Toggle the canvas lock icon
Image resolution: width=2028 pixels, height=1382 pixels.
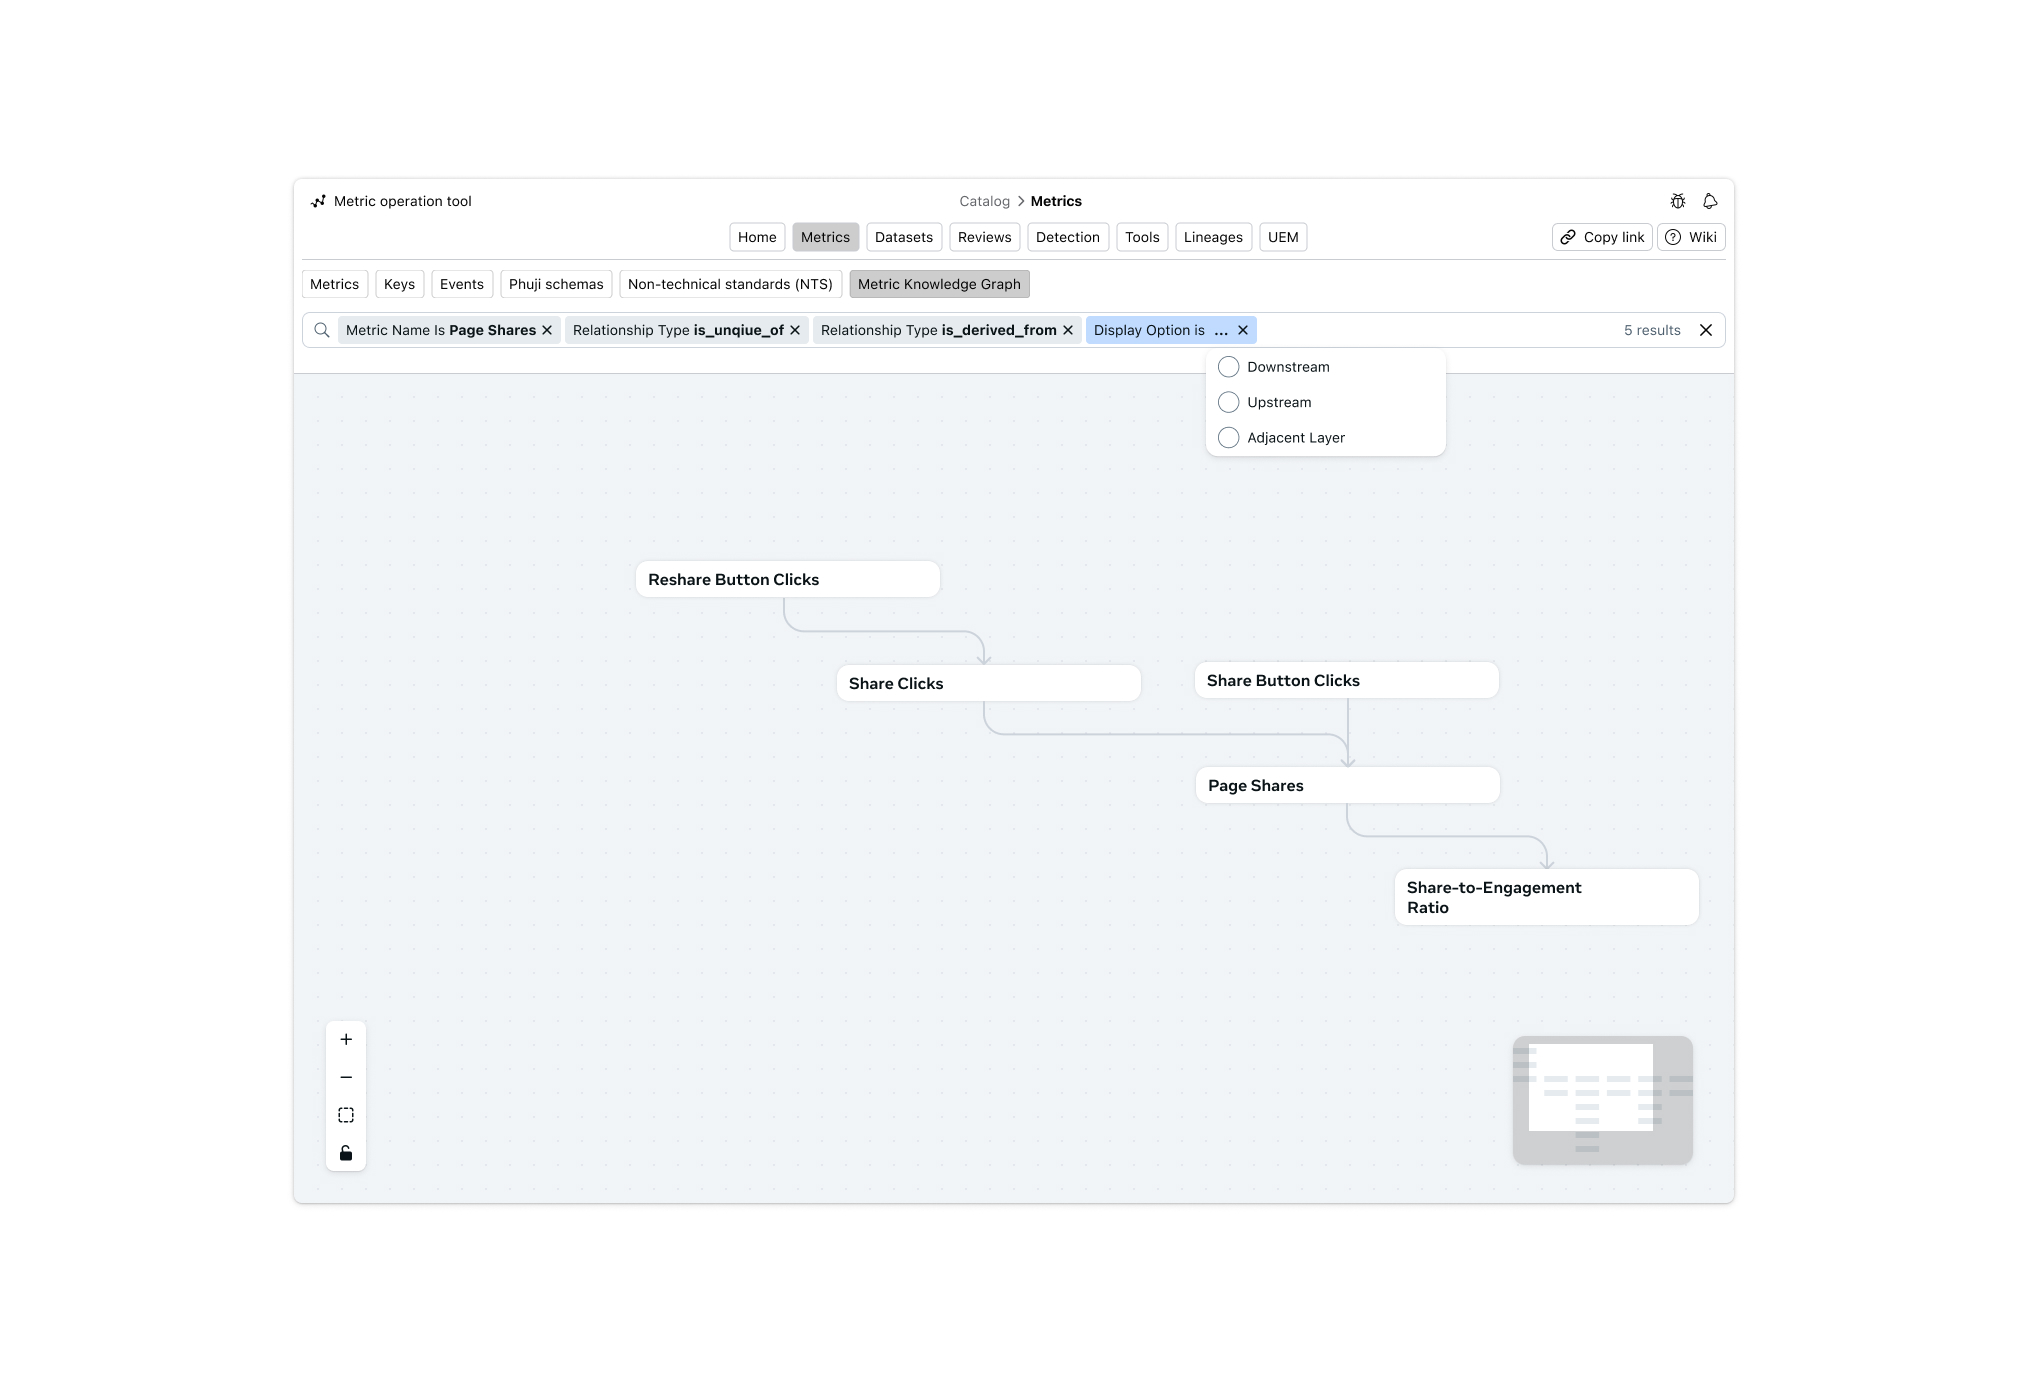(346, 1153)
